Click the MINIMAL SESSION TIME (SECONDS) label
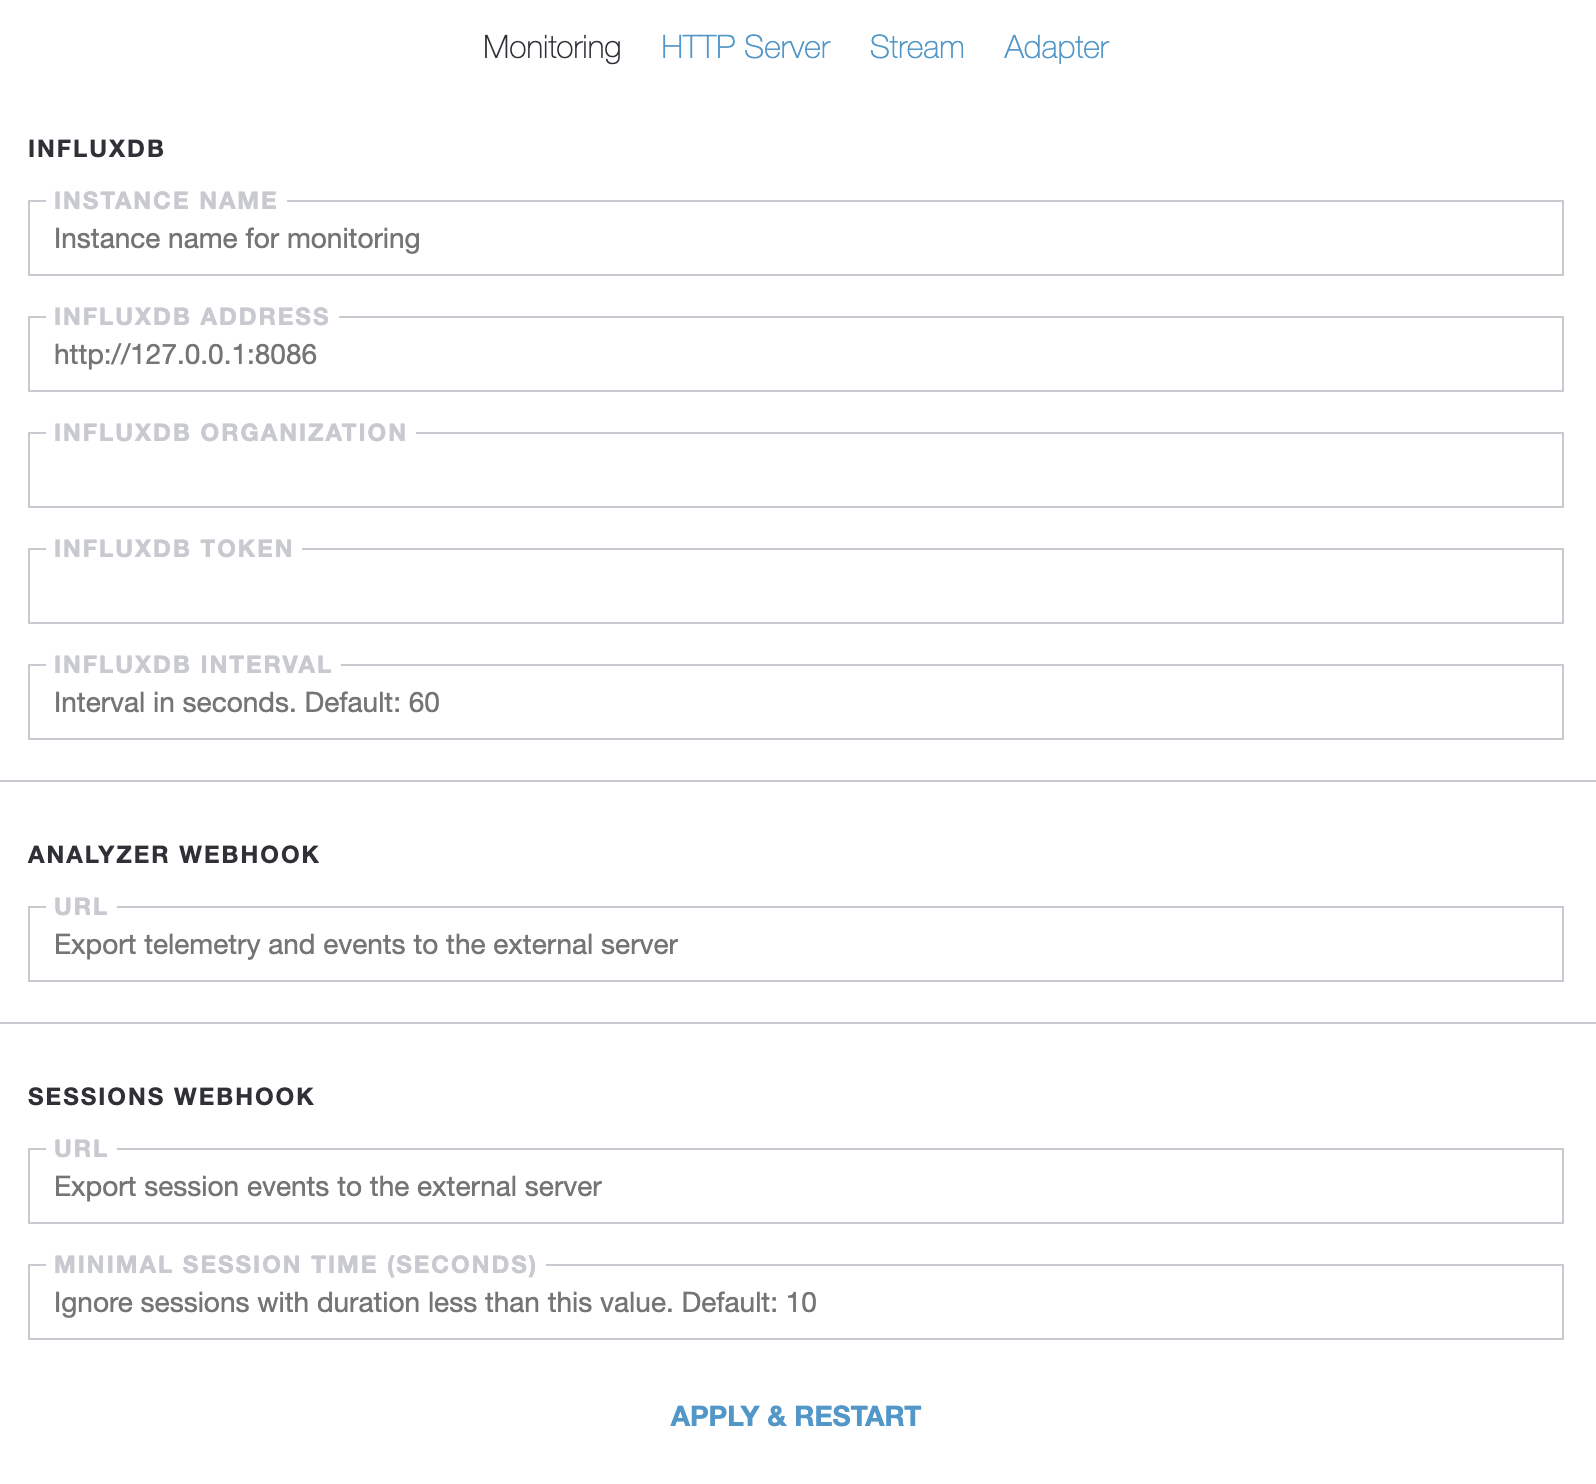This screenshot has height=1484, width=1596. (295, 1265)
